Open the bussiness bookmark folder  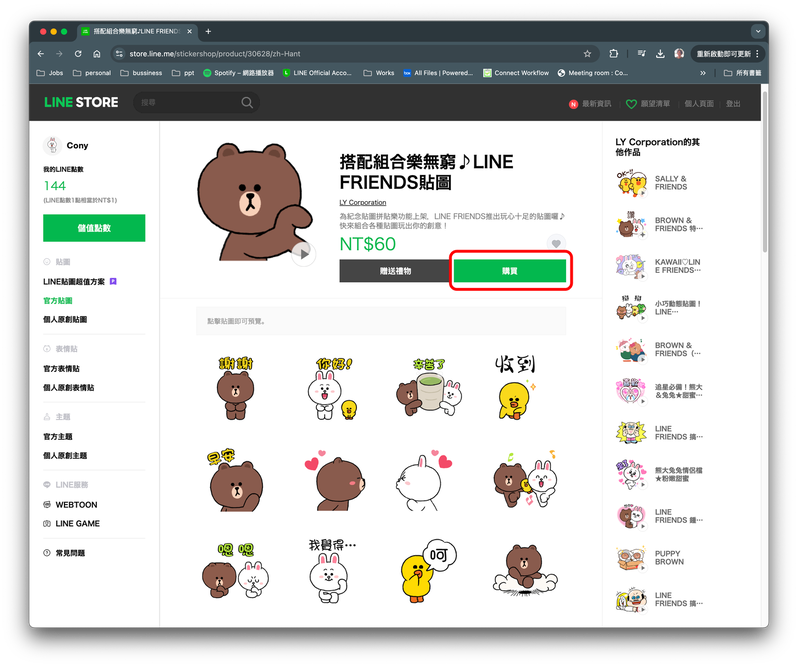(x=141, y=73)
